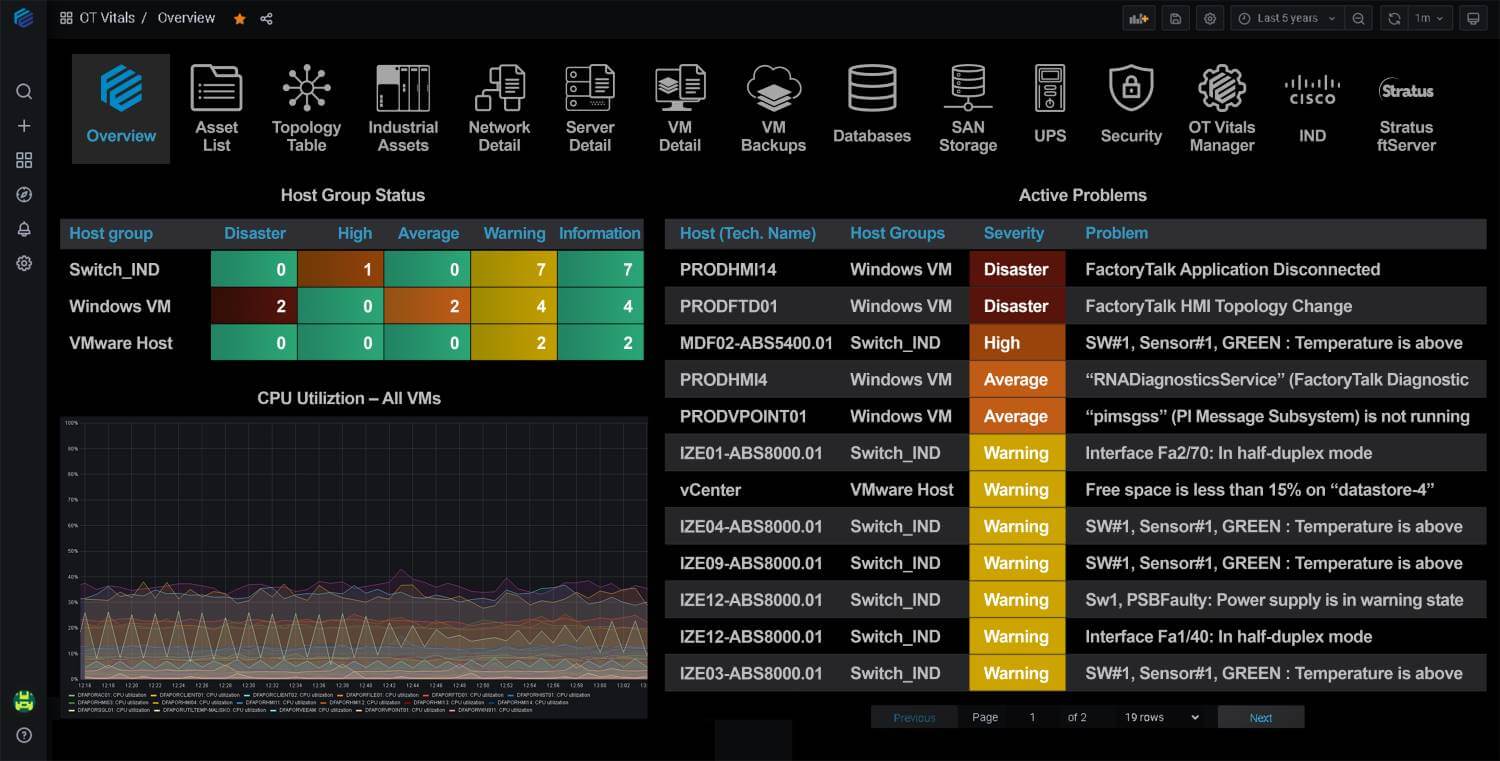
Task: Click 'Interface Fa2/70: In half-duplex mode' problem
Action: [1228, 453]
